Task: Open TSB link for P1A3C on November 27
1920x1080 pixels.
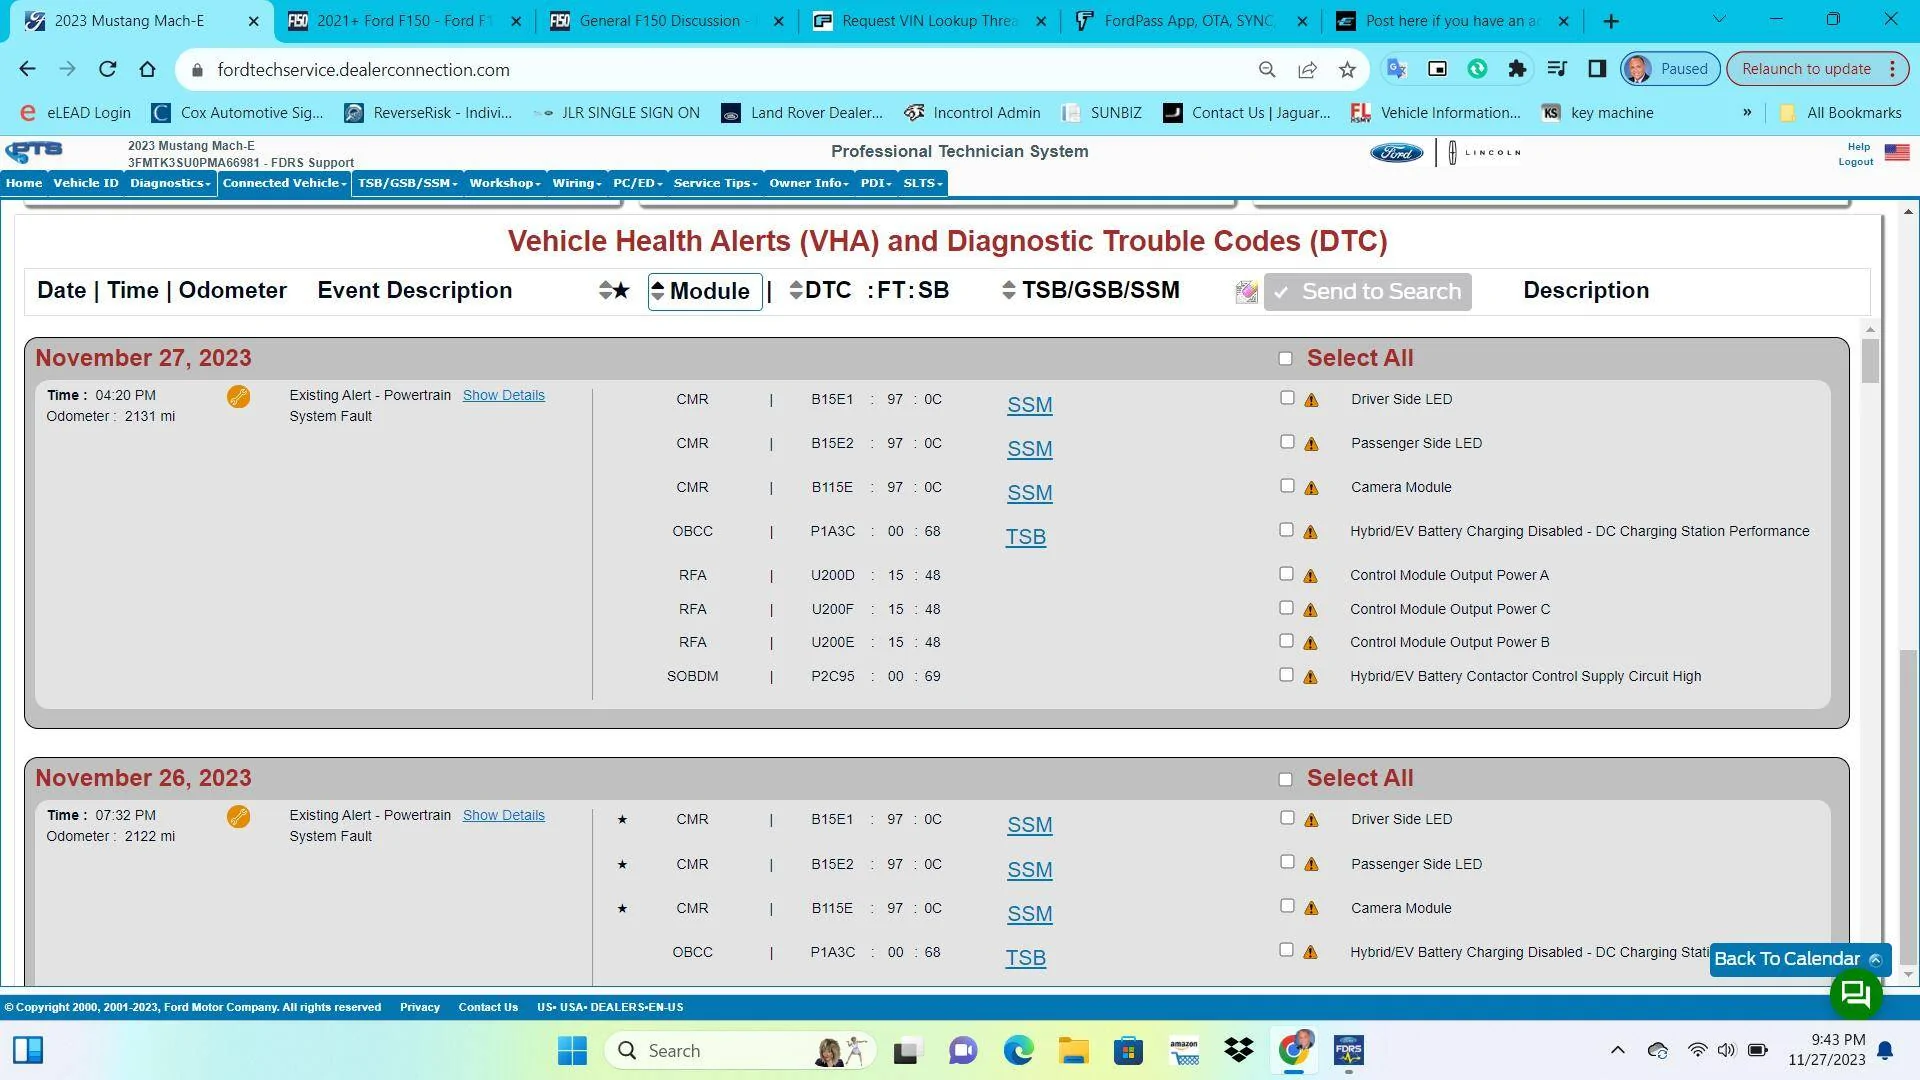Action: coord(1025,537)
